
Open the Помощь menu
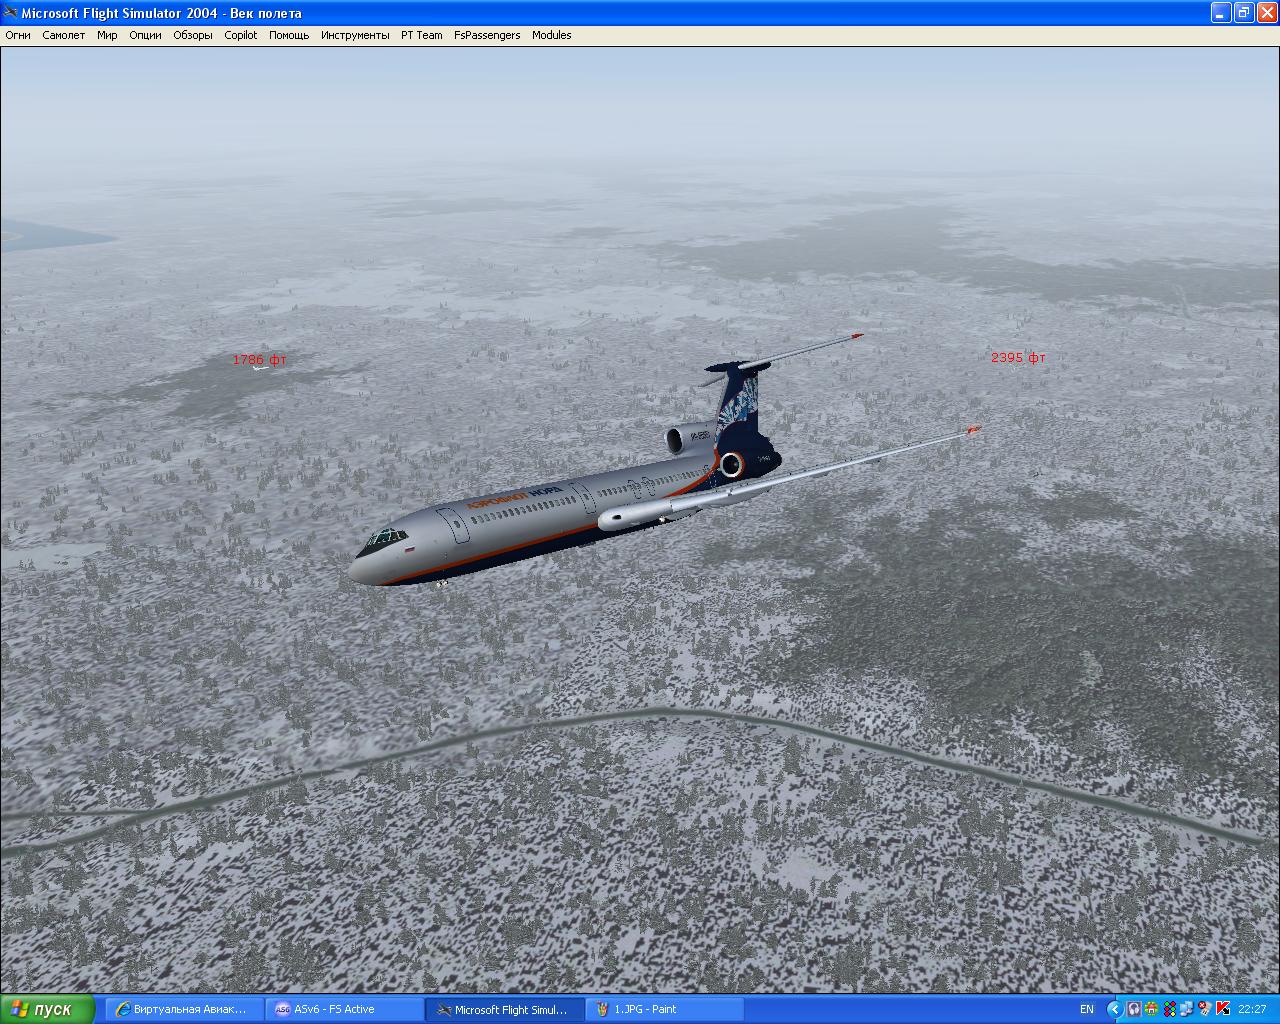(289, 35)
